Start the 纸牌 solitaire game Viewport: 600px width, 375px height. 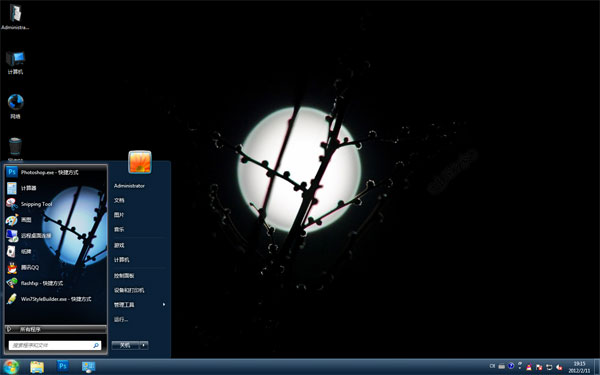(x=55, y=251)
